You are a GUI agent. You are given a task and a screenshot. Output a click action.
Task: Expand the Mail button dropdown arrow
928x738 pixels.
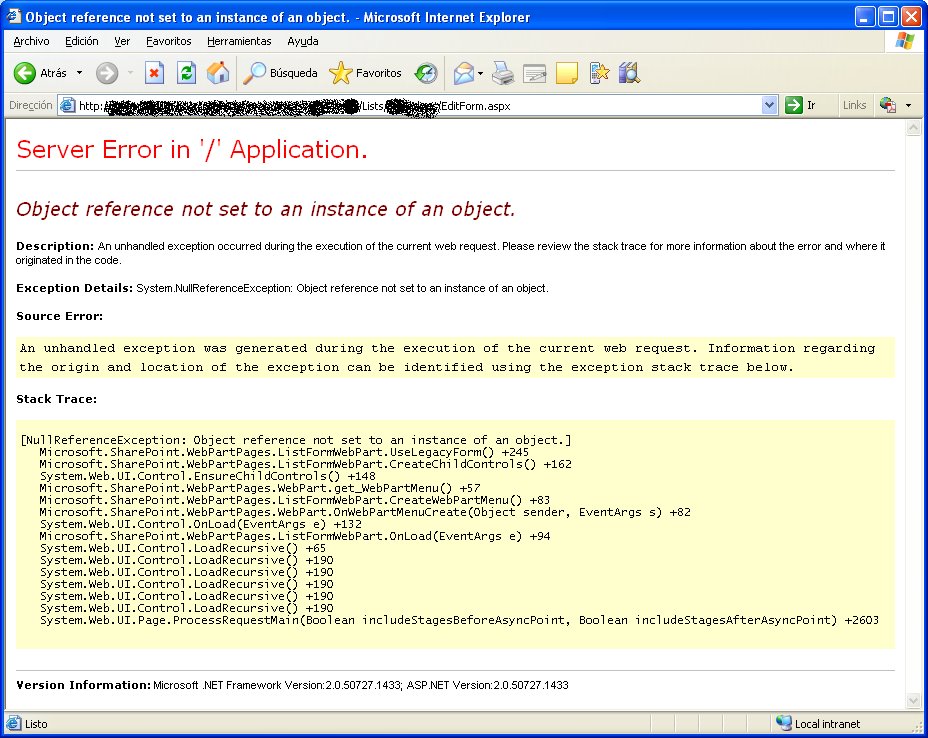coord(480,73)
